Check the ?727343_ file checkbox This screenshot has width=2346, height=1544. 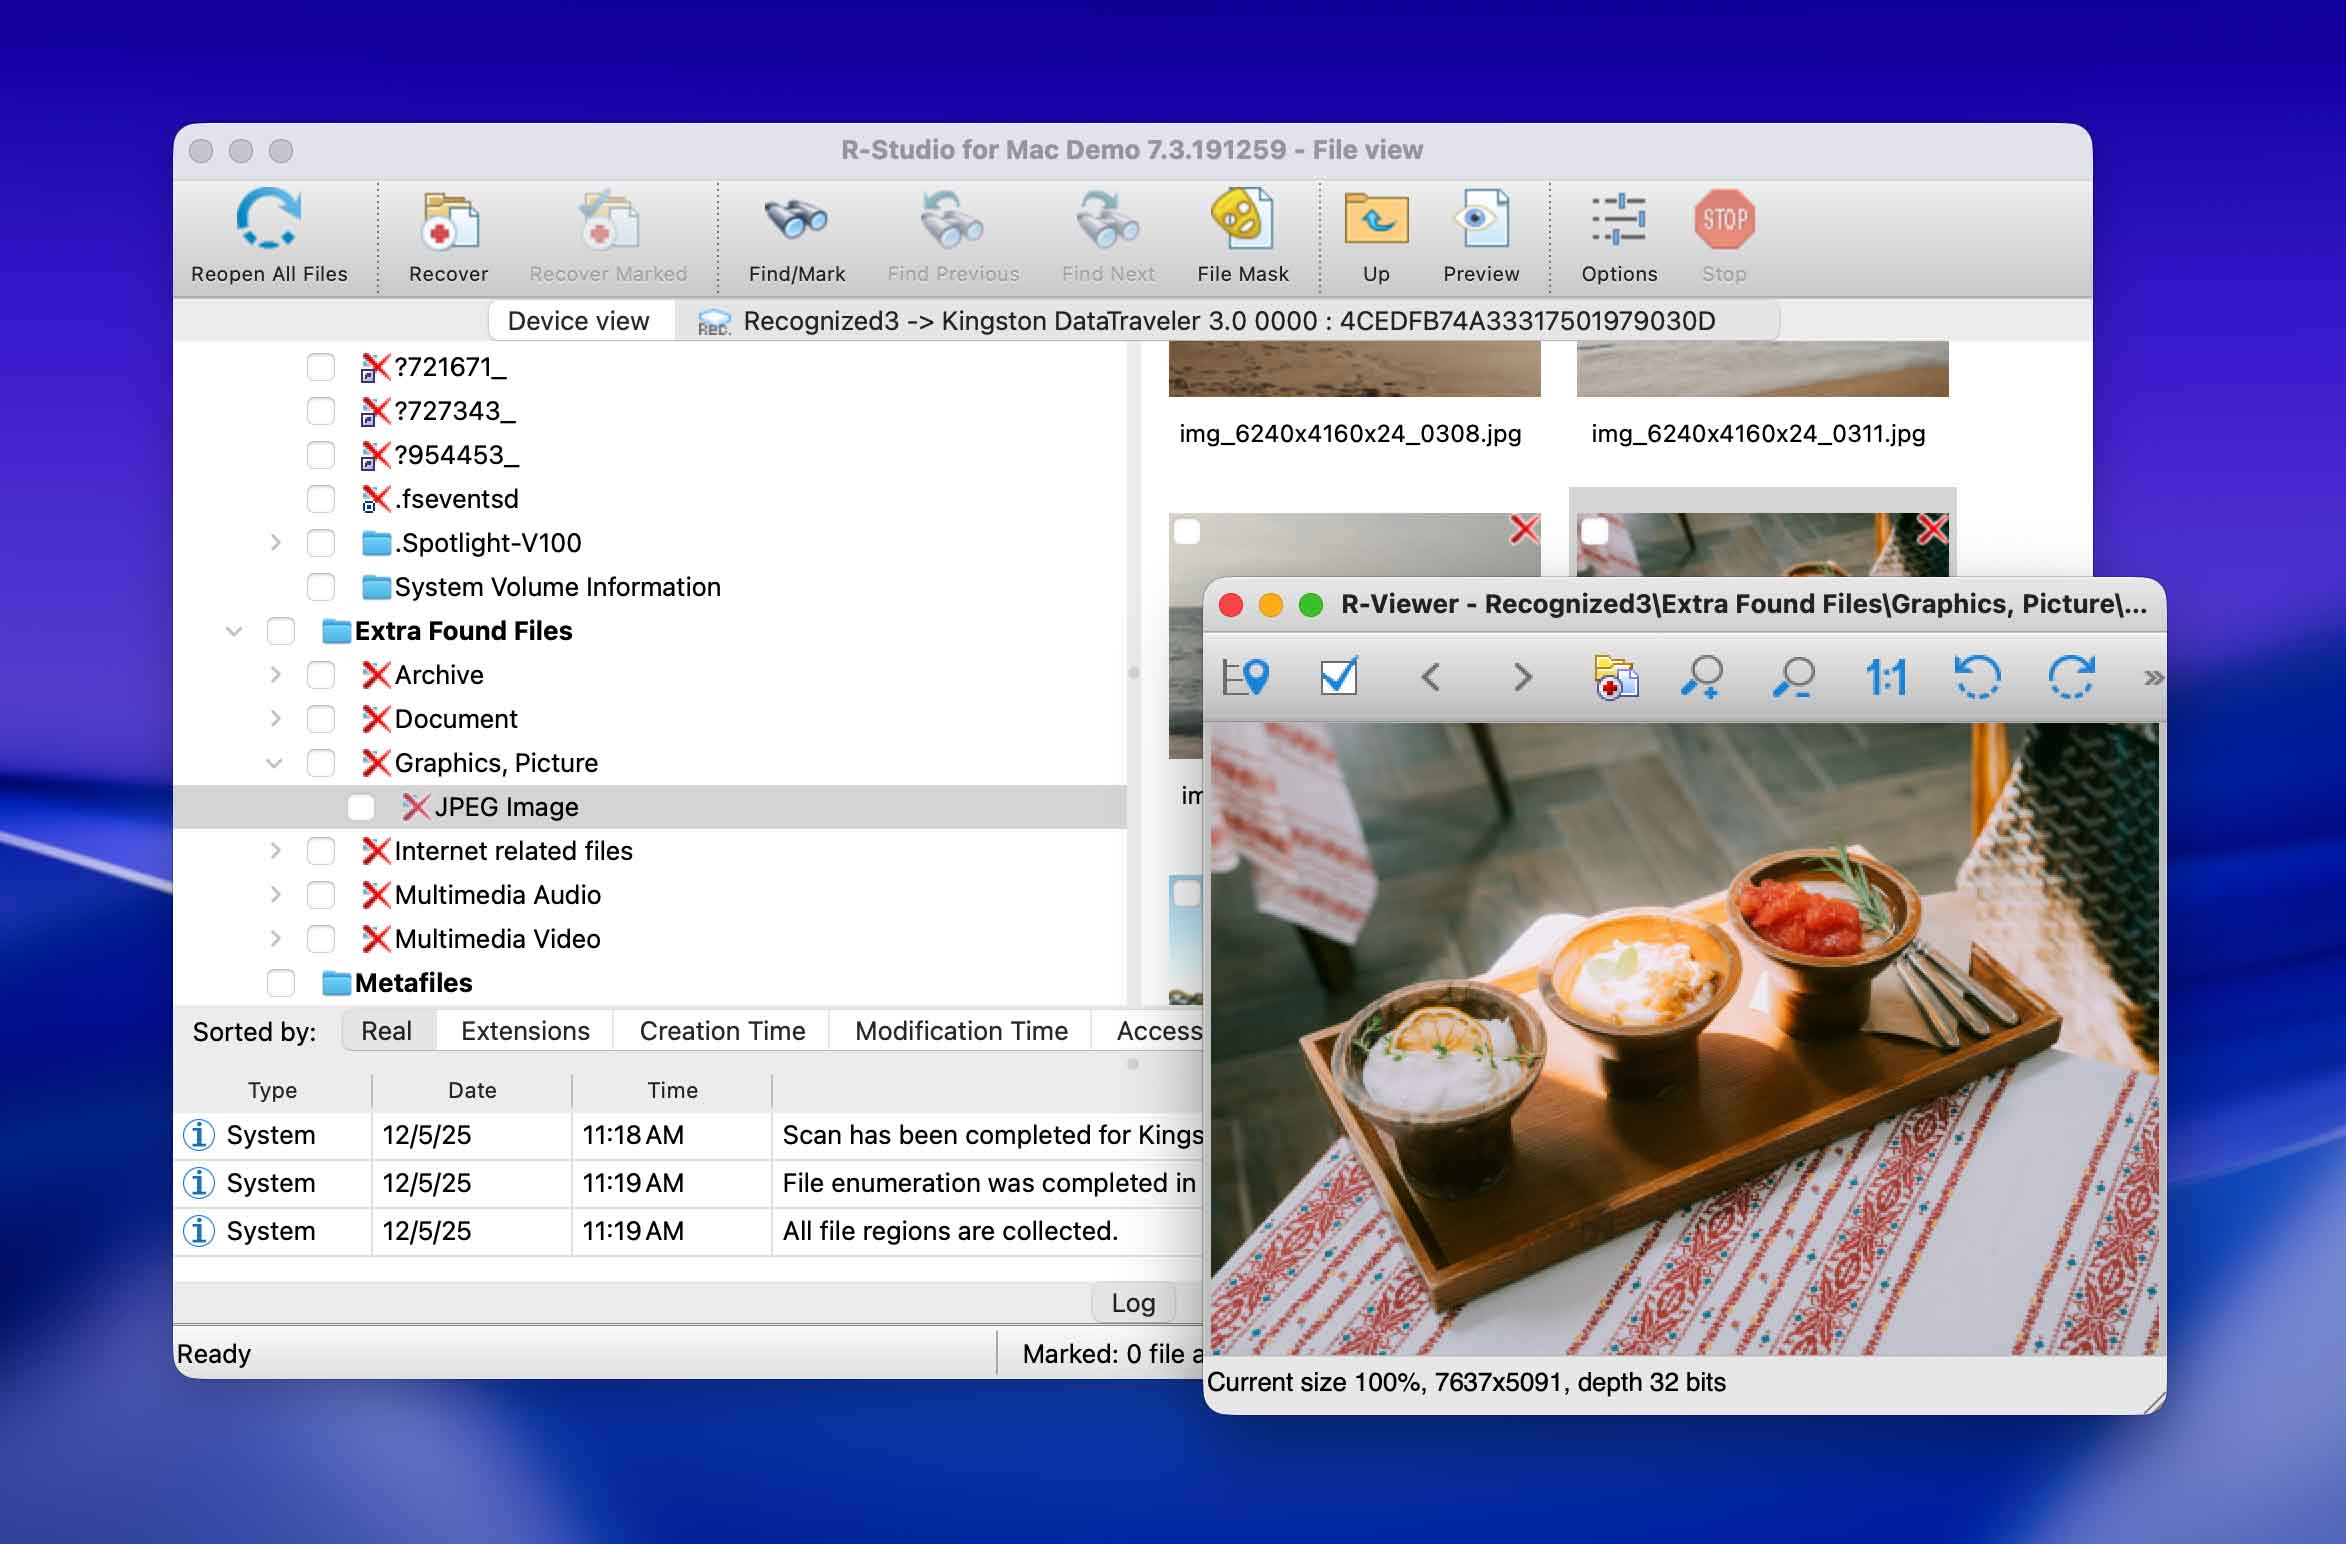320,411
